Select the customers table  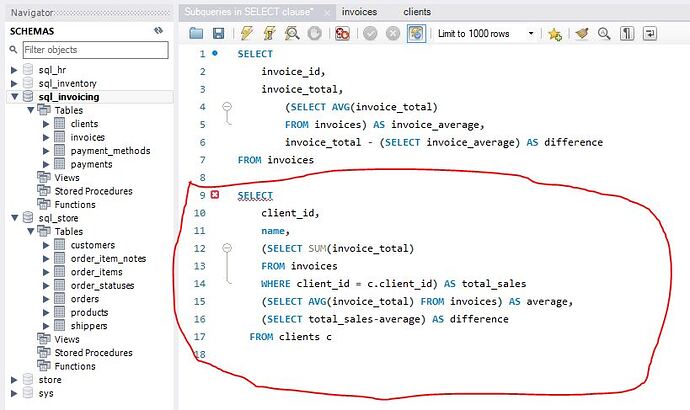tap(92, 245)
